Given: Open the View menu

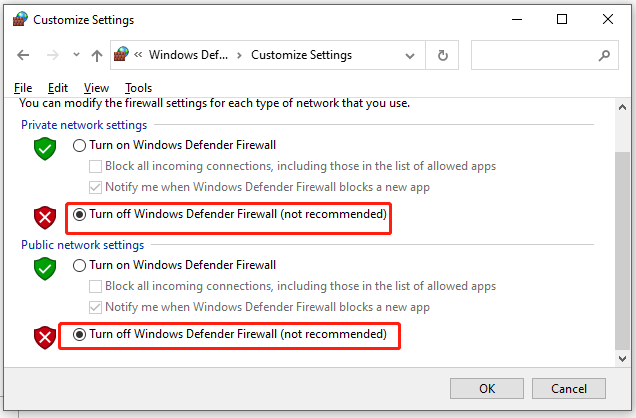Looking at the screenshot, I should pos(96,88).
